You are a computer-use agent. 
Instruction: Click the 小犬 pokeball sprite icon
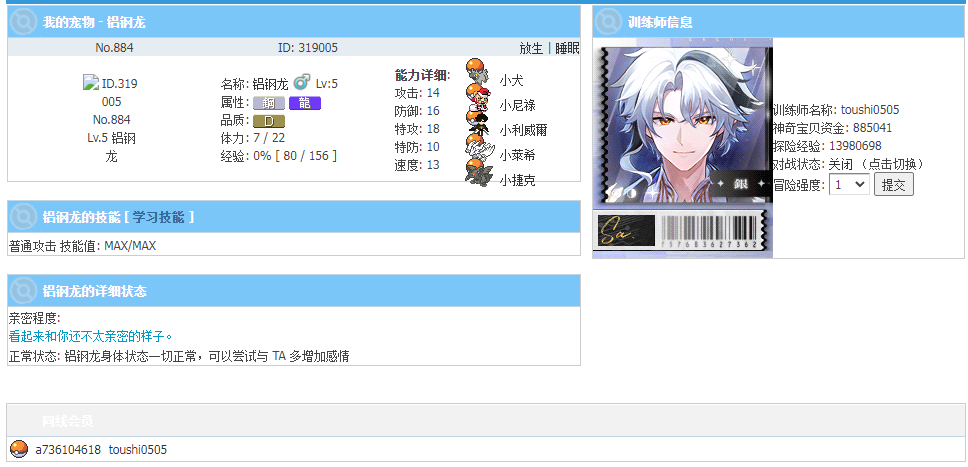tap(476, 72)
